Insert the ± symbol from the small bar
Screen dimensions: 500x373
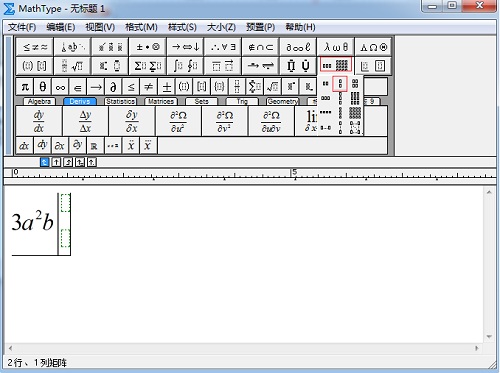[167, 87]
